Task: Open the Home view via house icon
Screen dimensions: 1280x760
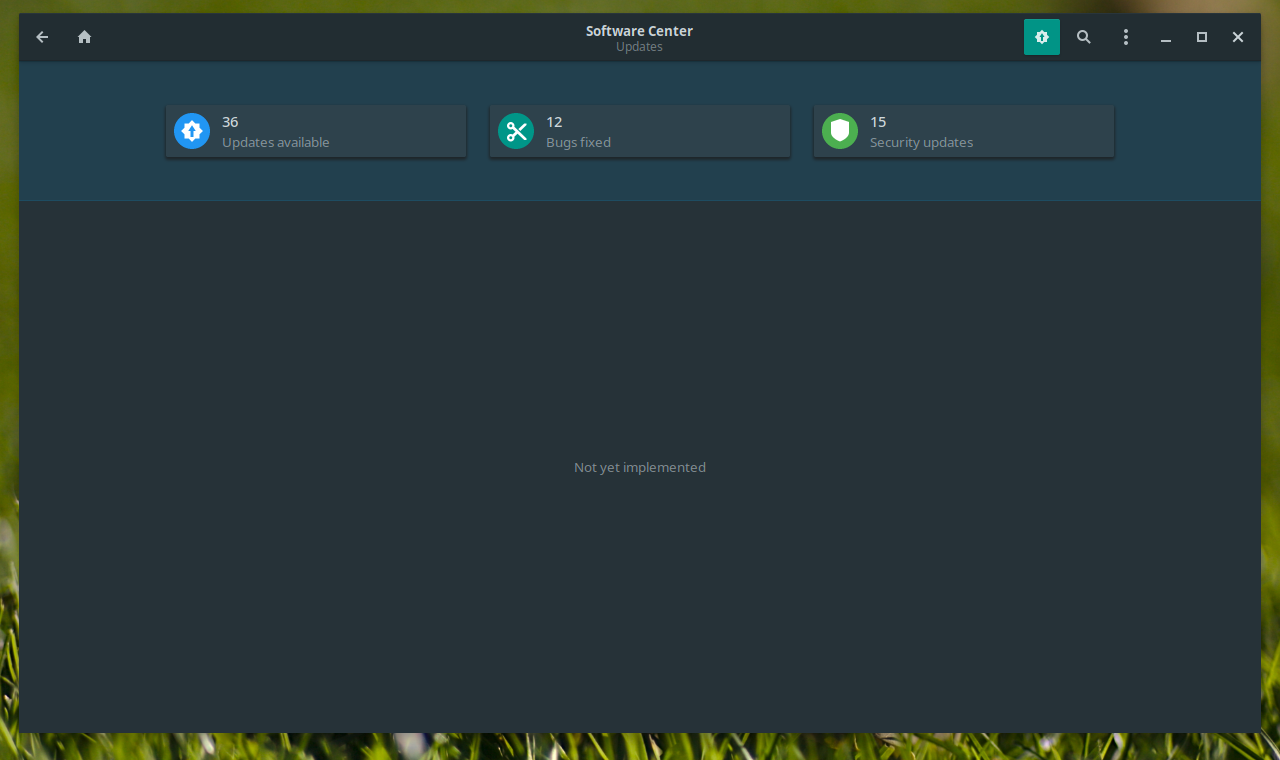Action: coord(85,37)
